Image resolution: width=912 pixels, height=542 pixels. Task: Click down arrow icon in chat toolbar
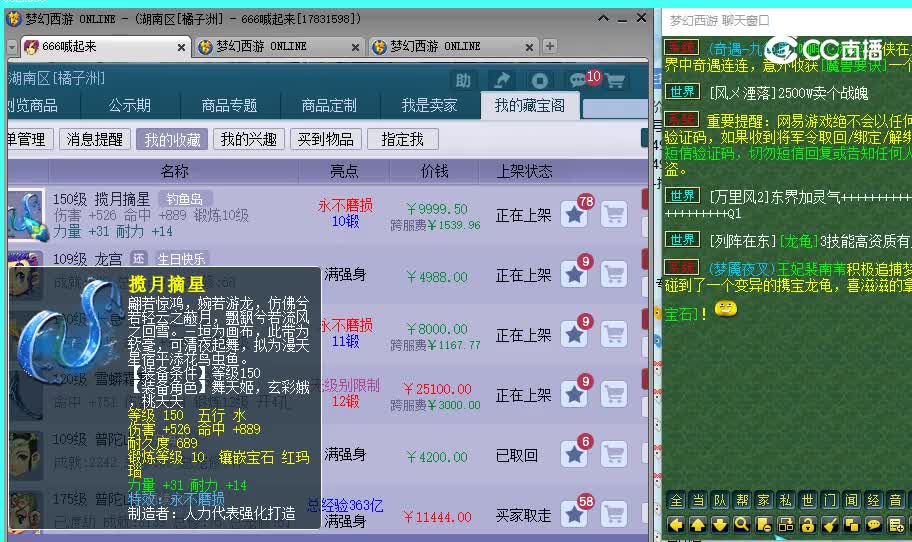point(720,525)
